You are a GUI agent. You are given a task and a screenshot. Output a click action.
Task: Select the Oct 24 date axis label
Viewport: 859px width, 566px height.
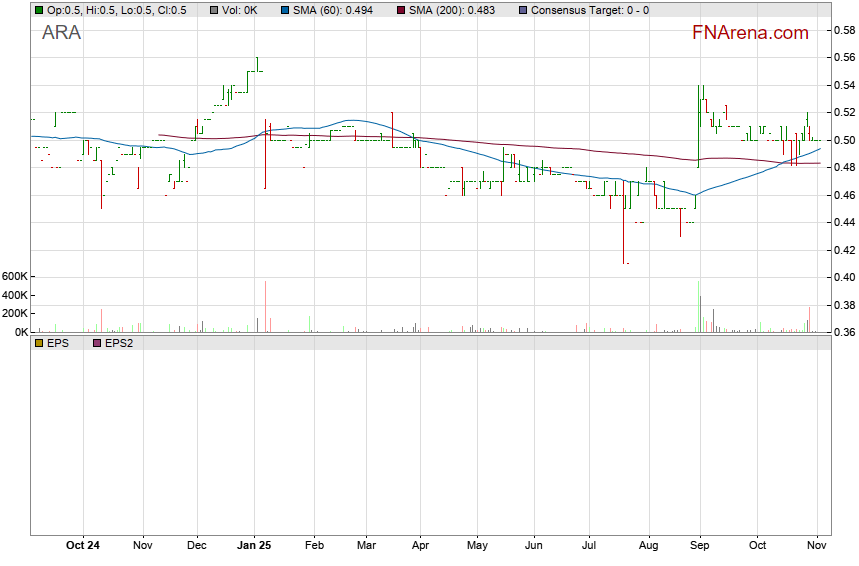[83, 546]
